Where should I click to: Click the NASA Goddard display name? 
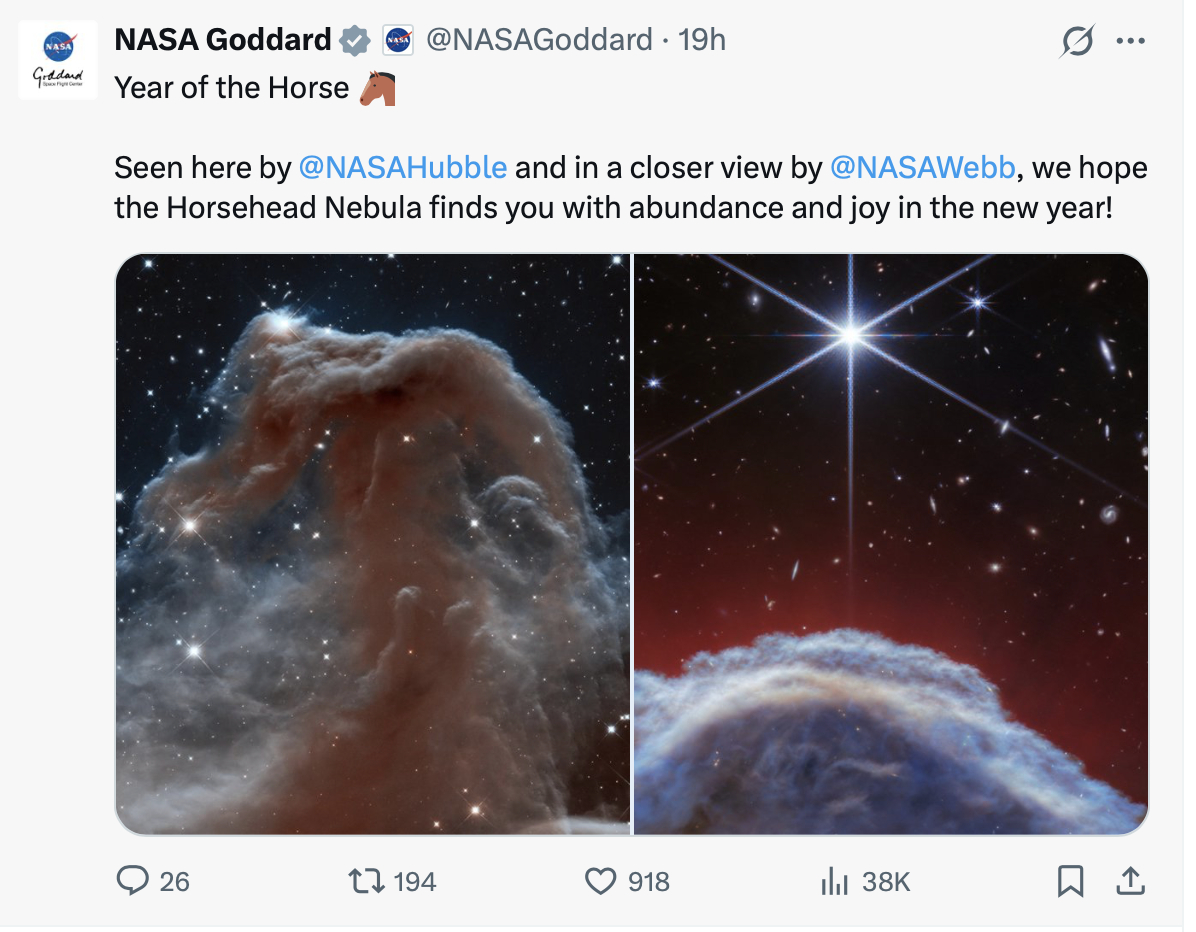click(223, 40)
